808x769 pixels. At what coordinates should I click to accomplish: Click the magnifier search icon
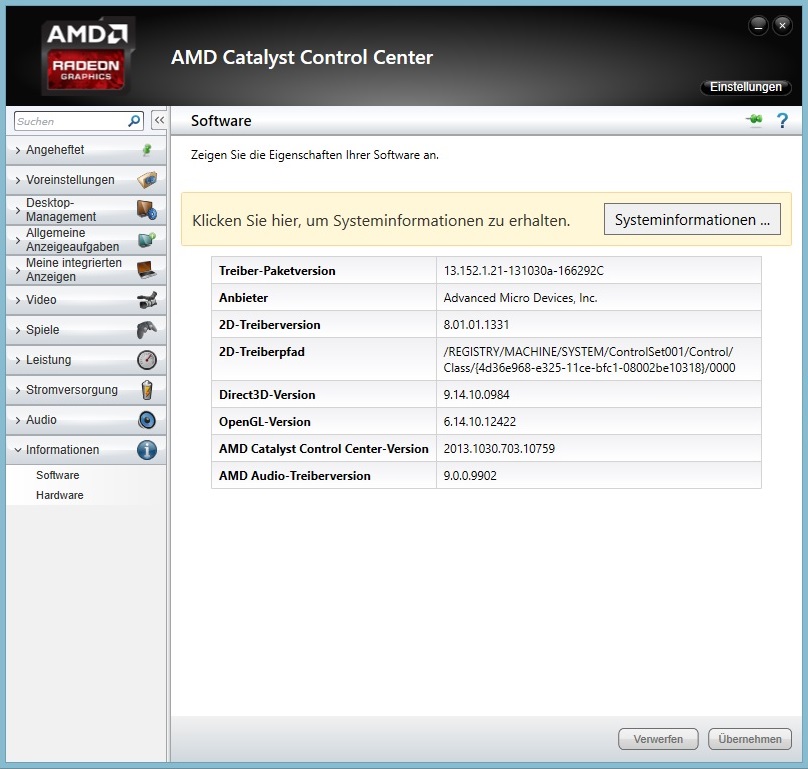tap(134, 121)
